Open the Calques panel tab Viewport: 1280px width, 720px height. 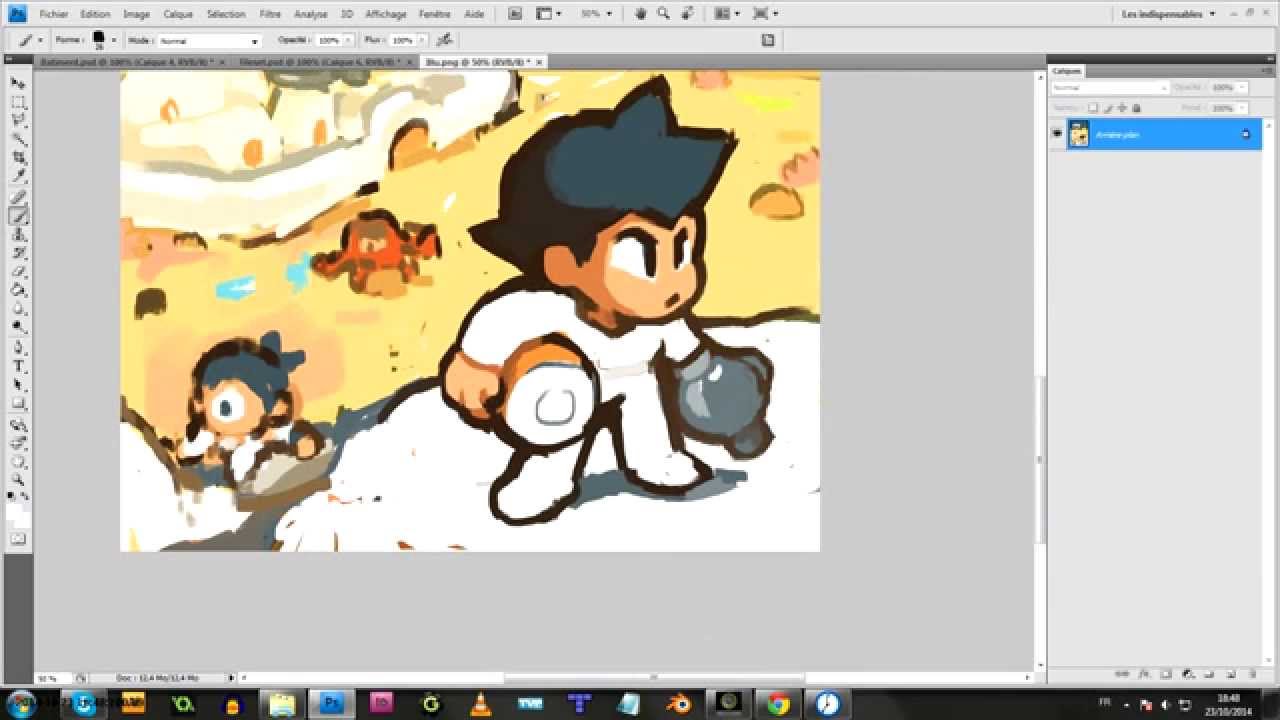click(1067, 71)
